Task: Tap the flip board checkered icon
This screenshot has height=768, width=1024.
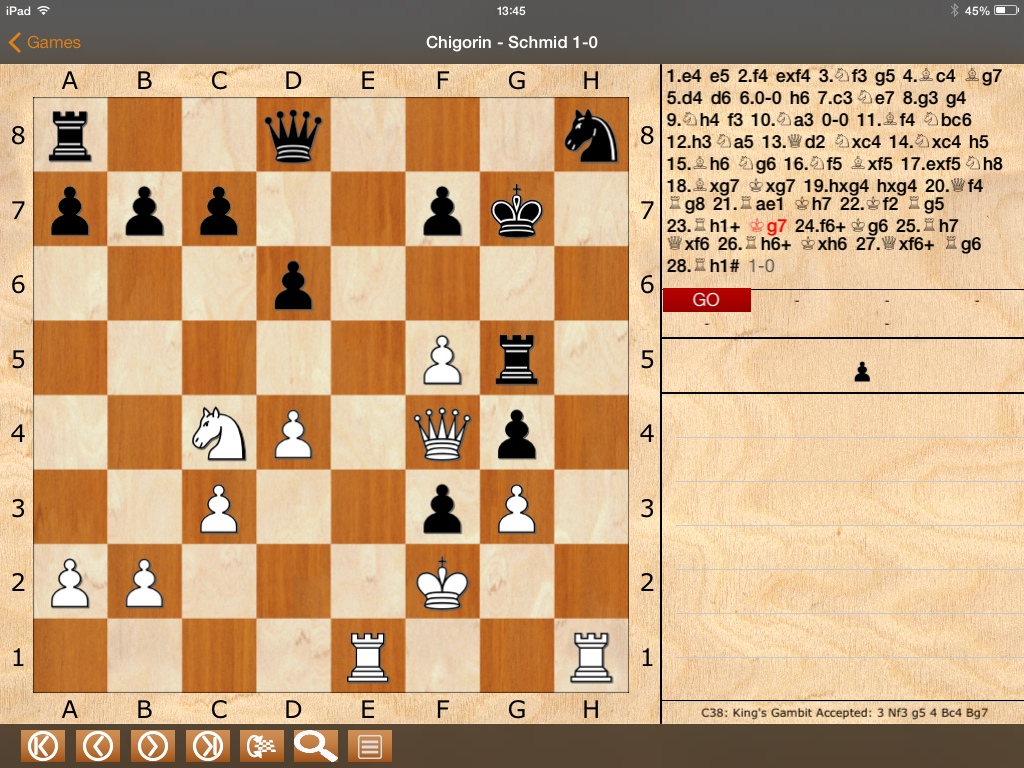Action: (x=261, y=746)
